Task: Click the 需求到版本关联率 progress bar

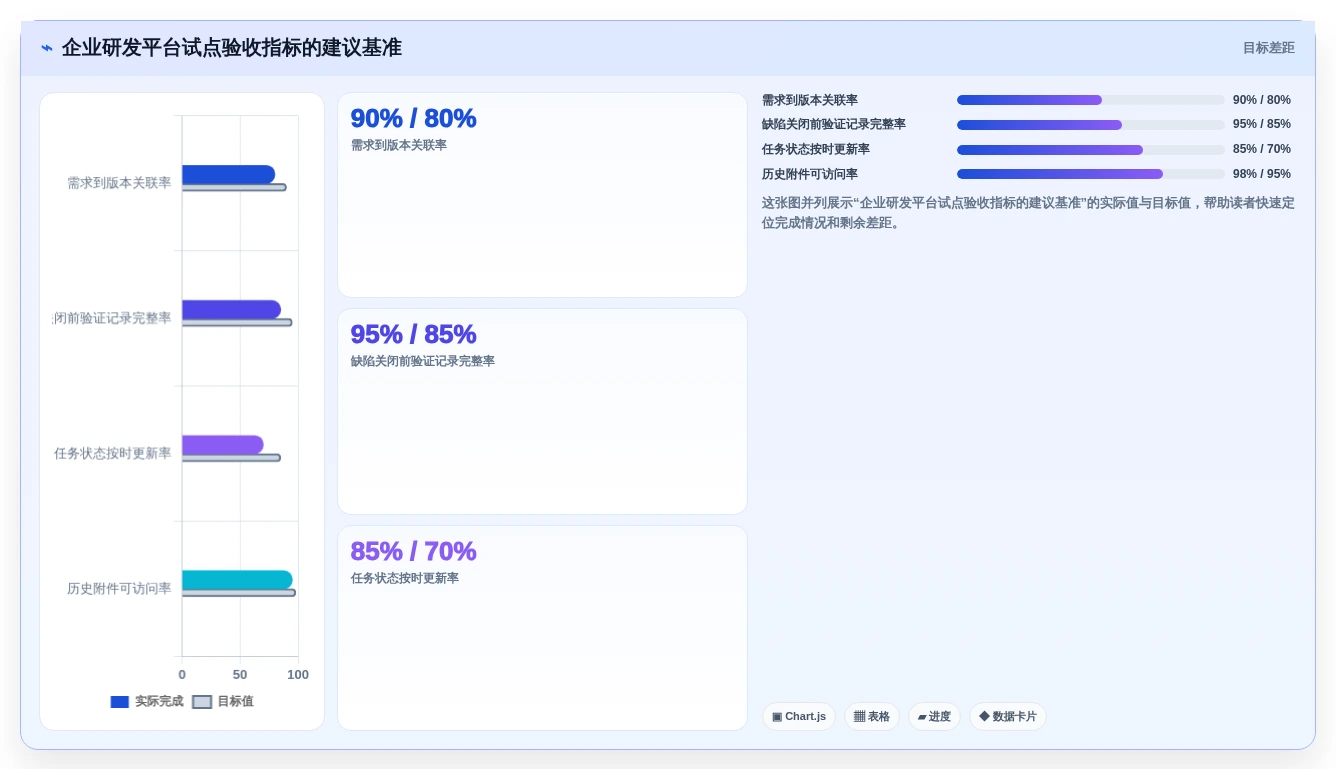Action: point(1091,100)
